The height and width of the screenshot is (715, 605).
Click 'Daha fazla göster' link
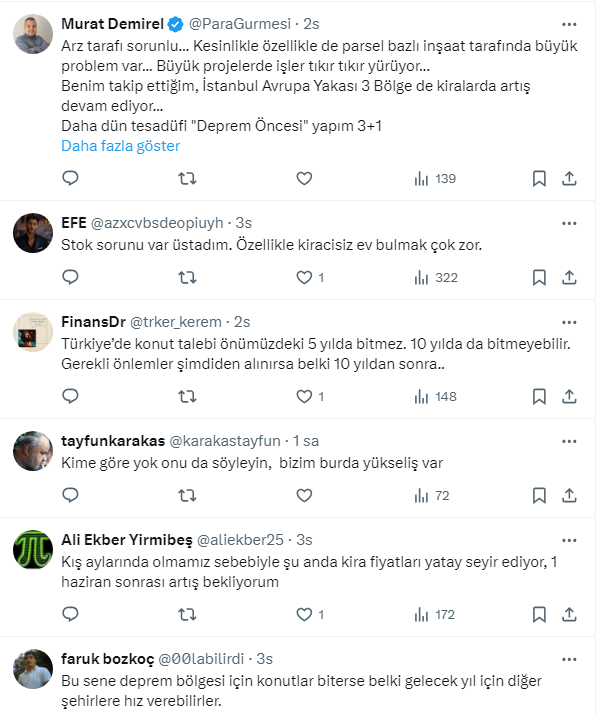pos(120,145)
